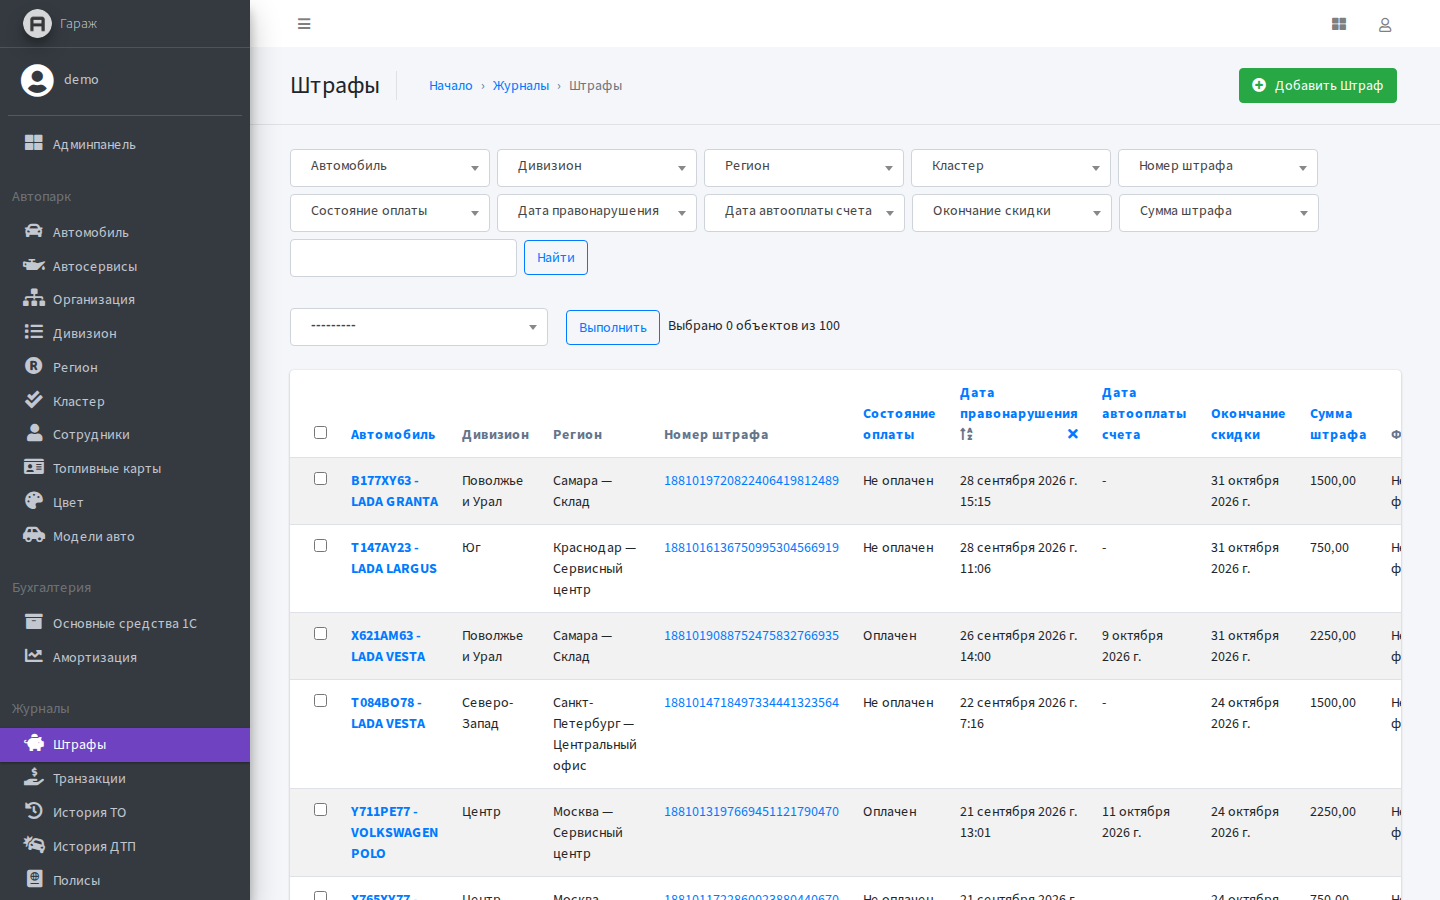1440x900 pixels.
Task: Click the Организация sitemap icon
Action: click(34, 298)
